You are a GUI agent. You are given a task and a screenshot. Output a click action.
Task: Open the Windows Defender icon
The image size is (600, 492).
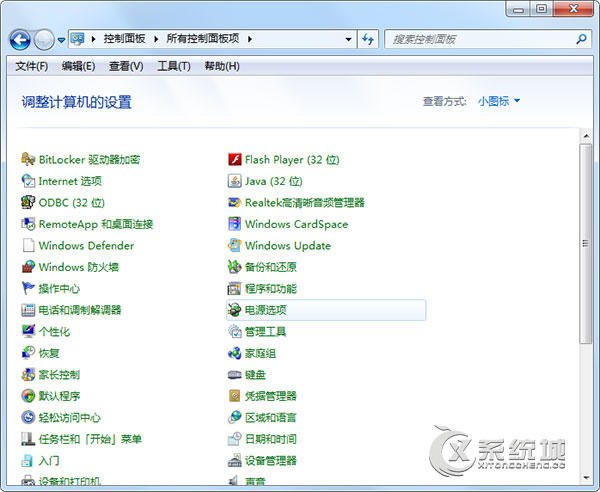pos(28,245)
